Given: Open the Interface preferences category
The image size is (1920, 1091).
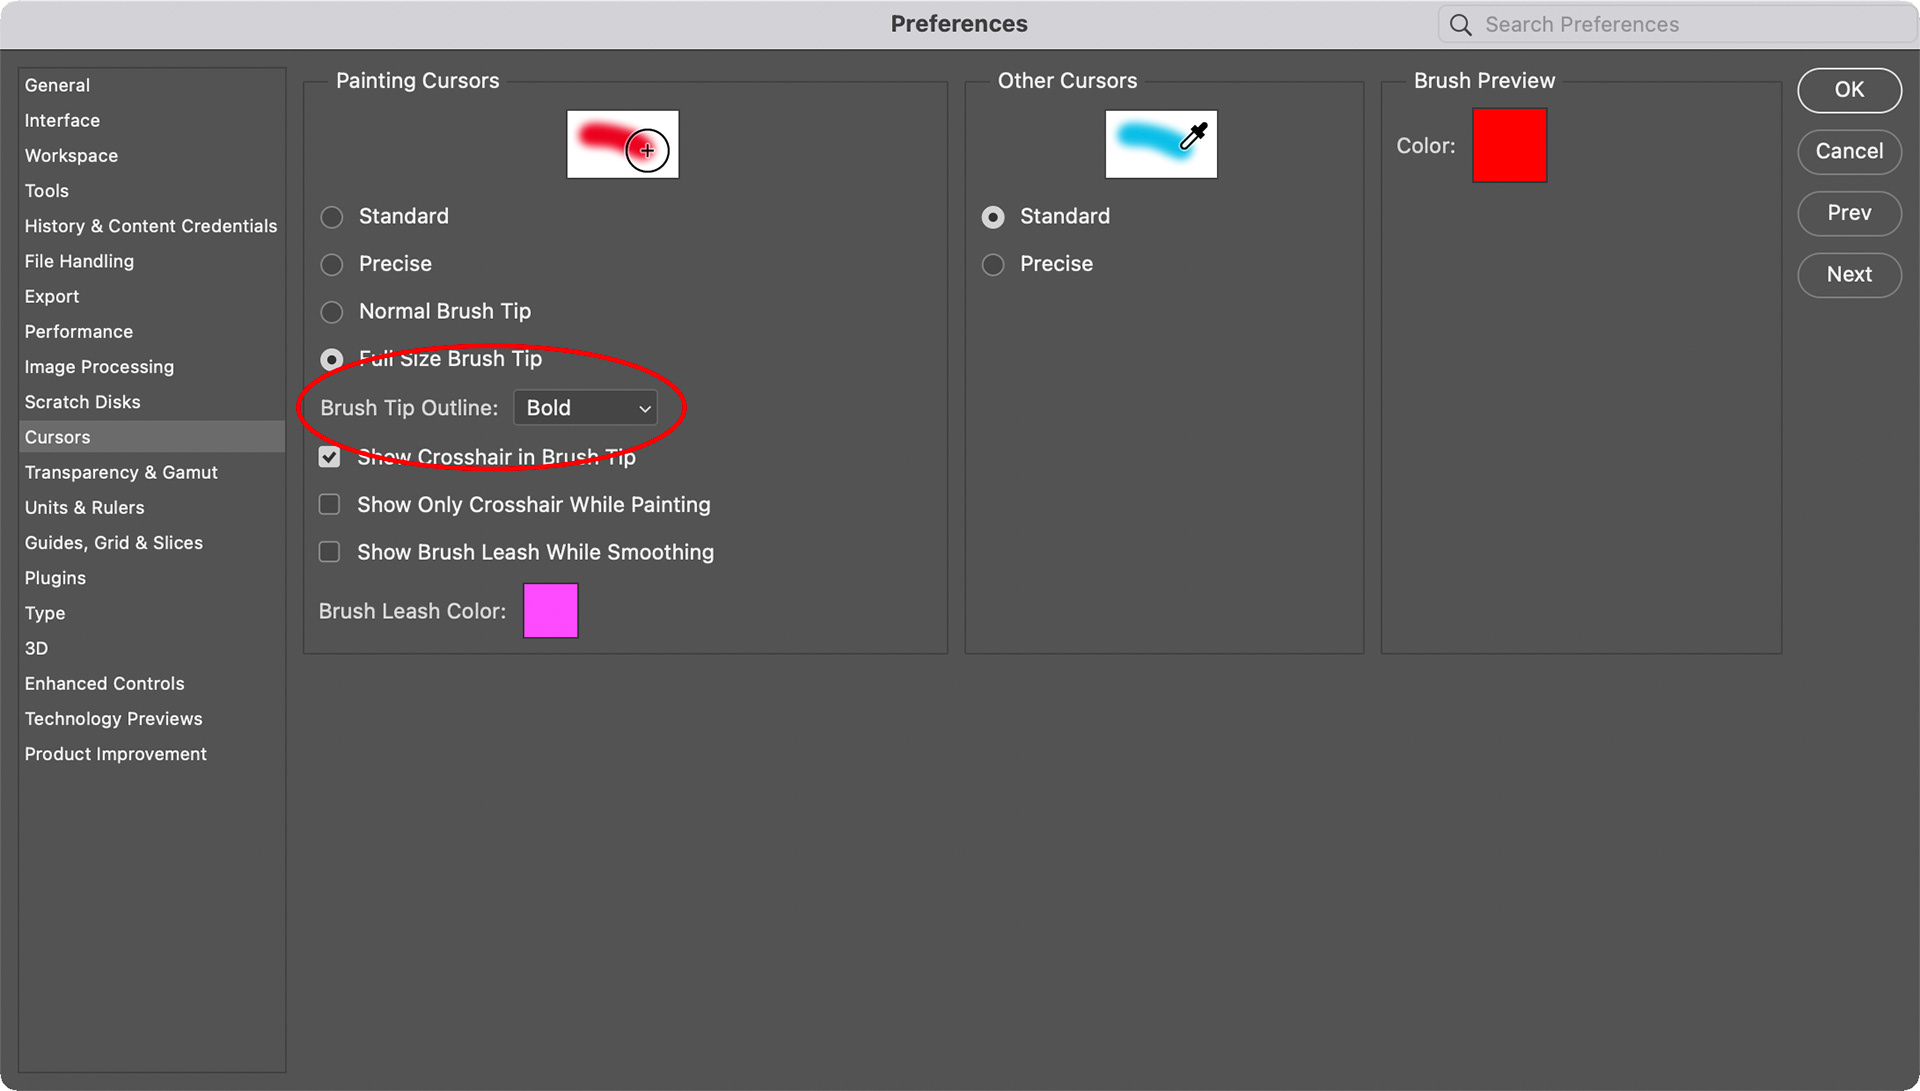Looking at the screenshot, I should click(x=62, y=121).
